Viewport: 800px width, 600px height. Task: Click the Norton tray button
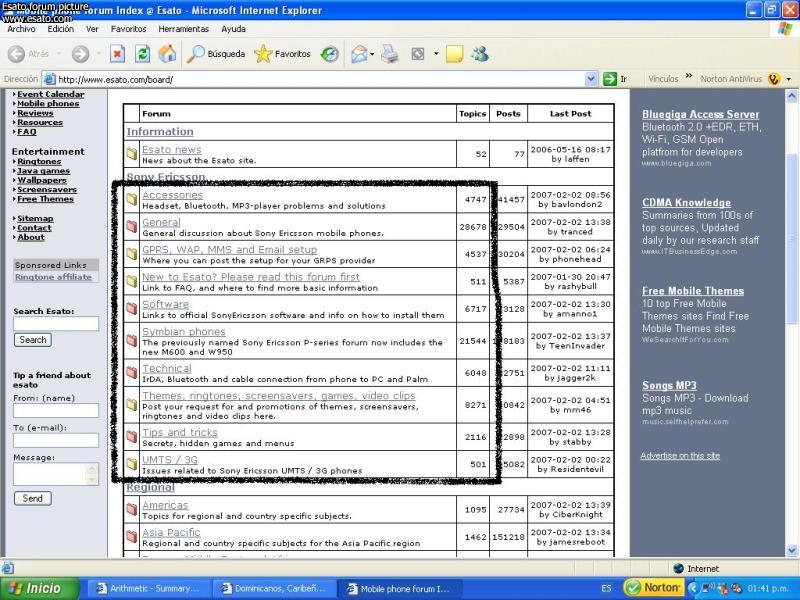pos(653,588)
